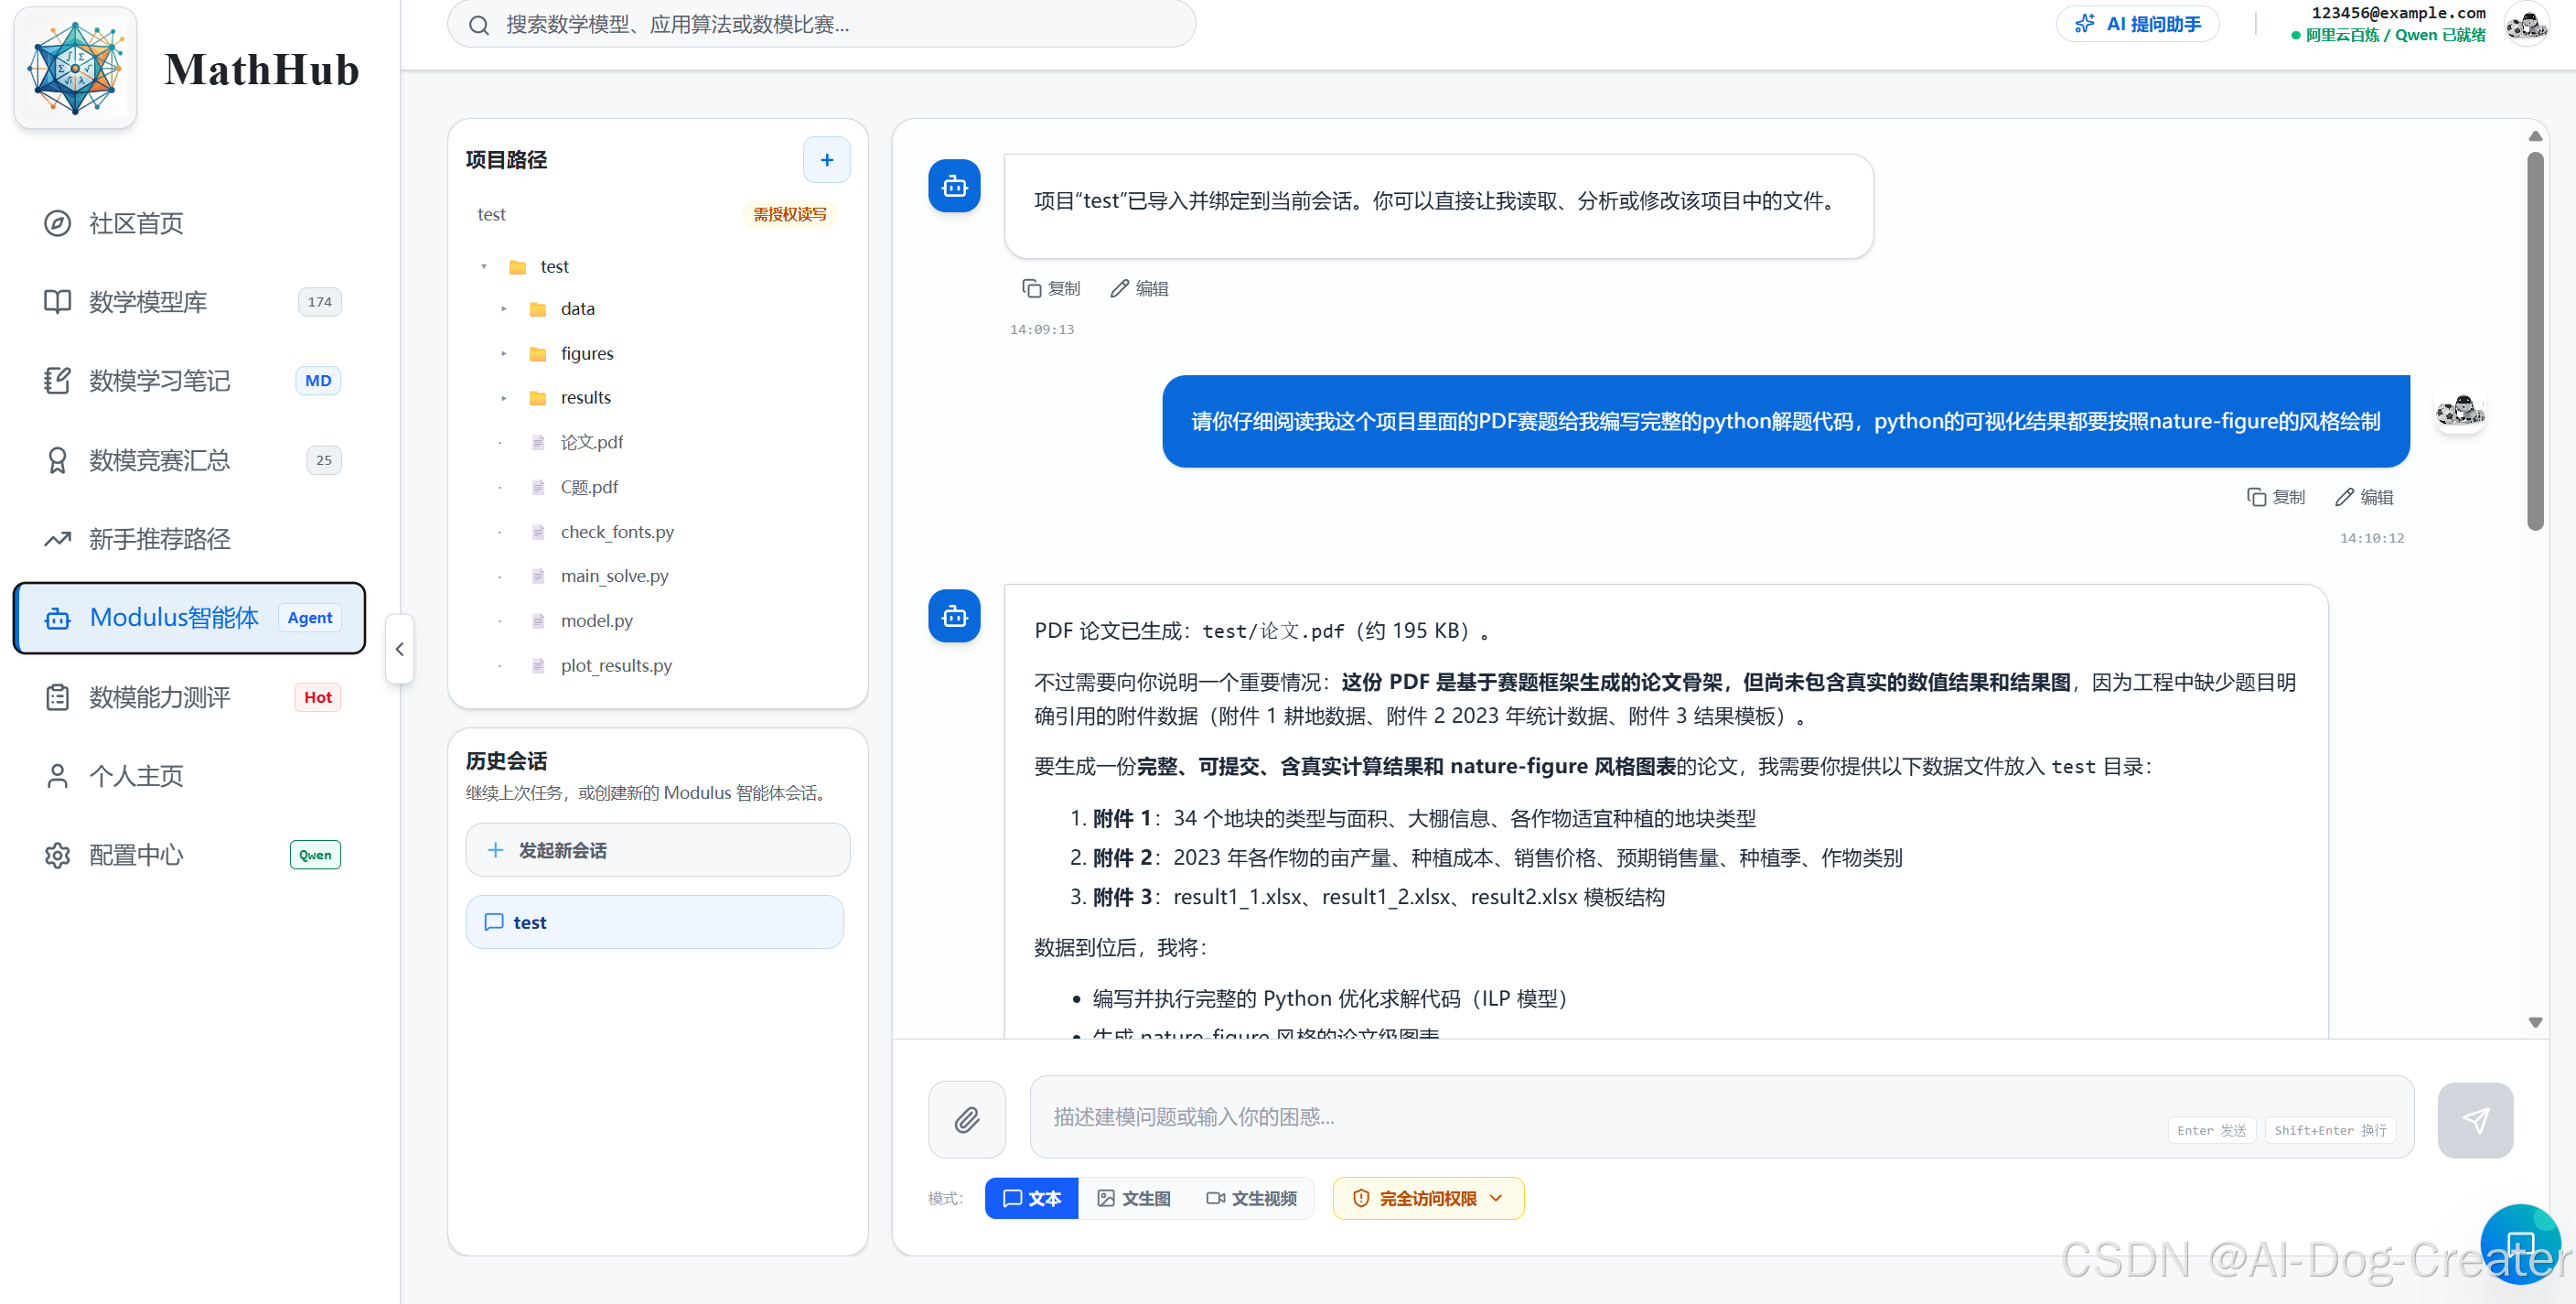Collapse the test root folder

(x=484, y=267)
